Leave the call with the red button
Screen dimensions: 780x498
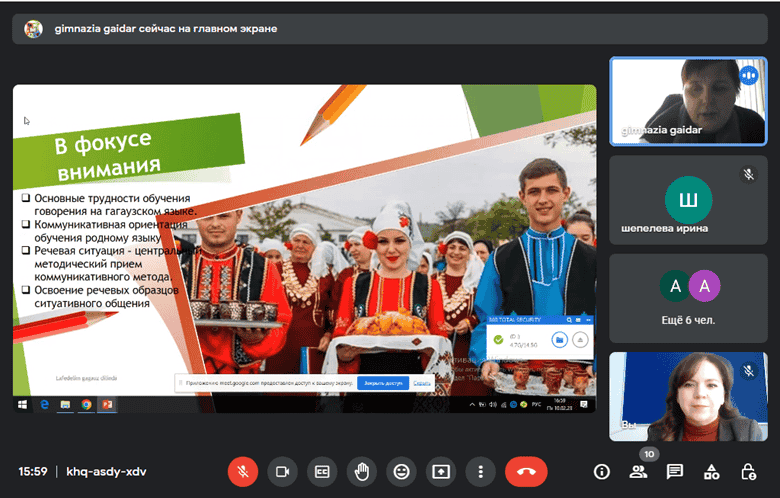pos(527,470)
